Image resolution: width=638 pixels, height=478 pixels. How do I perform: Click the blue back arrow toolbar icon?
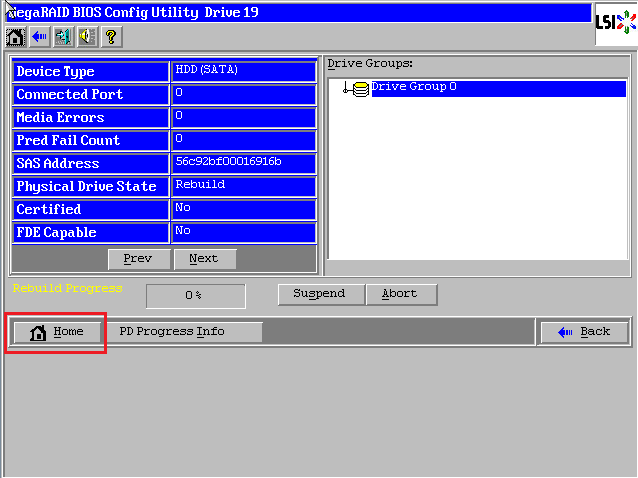(x=39, y=37)
